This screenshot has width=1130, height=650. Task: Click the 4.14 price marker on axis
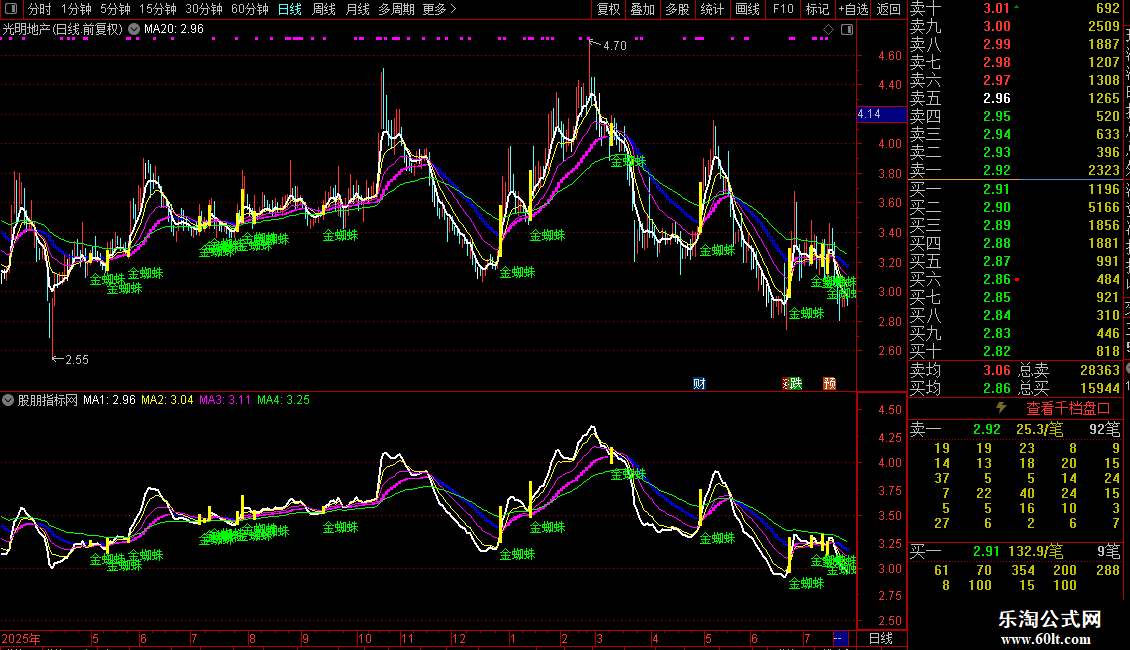pos(881,114)
